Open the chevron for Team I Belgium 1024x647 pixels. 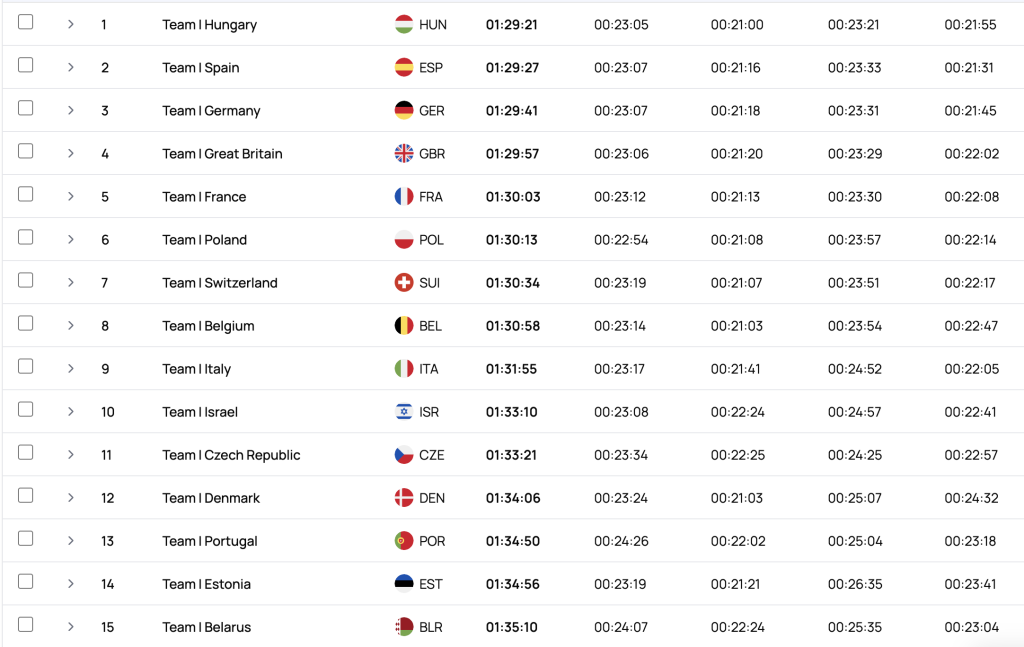point(71,326)
